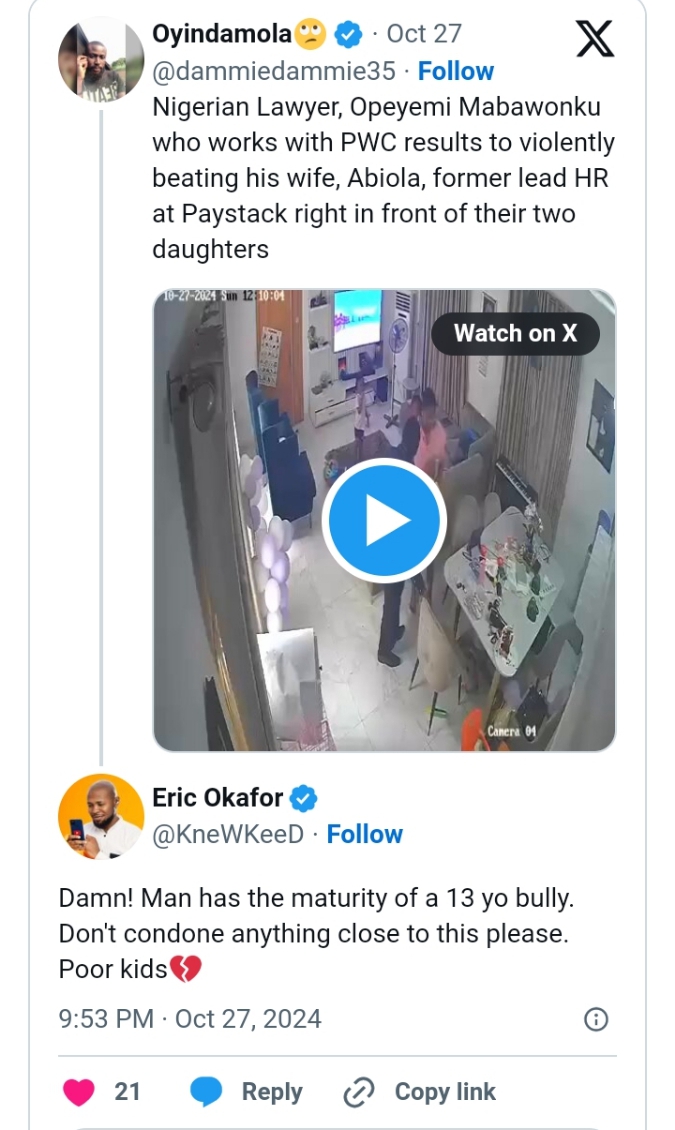Viewport: 675px width, 1130px height.
Task: Follow @KneWKeeD
Action: pos(365,834)
